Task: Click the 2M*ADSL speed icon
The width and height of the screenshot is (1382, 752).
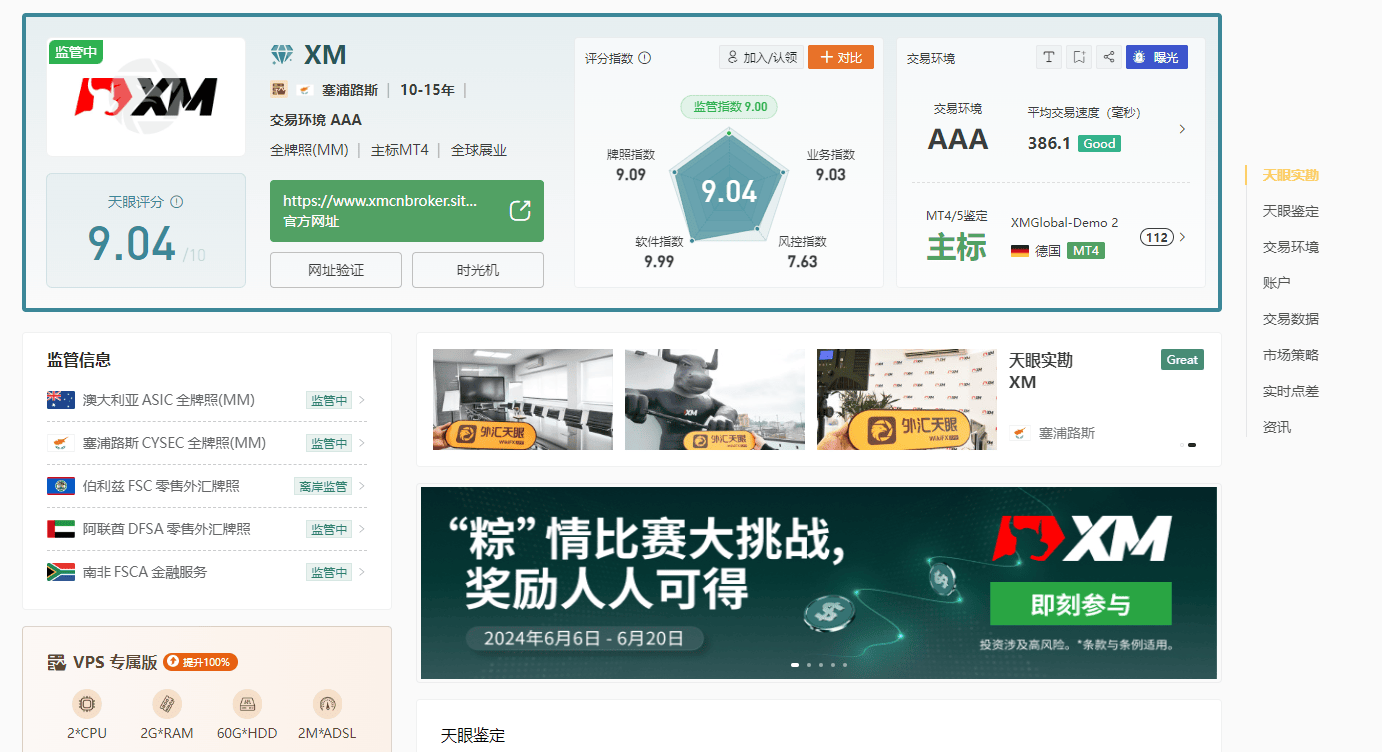Action: [x=327, y=704]
